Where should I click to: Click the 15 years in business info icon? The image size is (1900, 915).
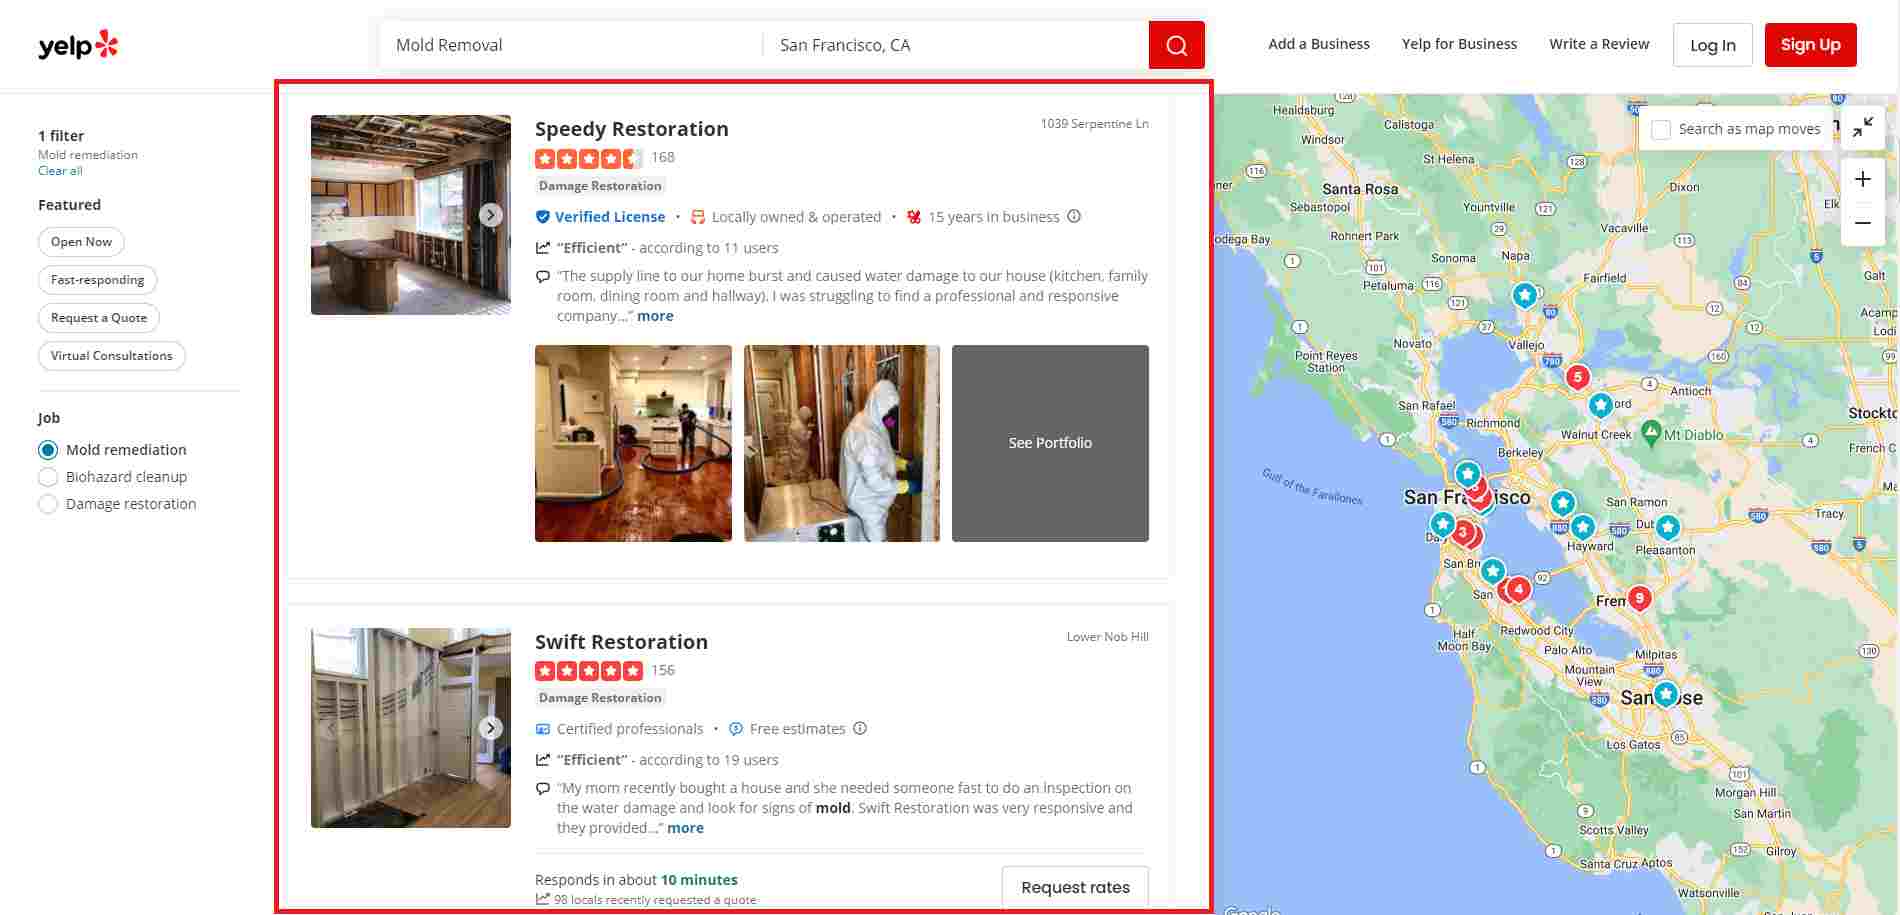click(1075, 216)
